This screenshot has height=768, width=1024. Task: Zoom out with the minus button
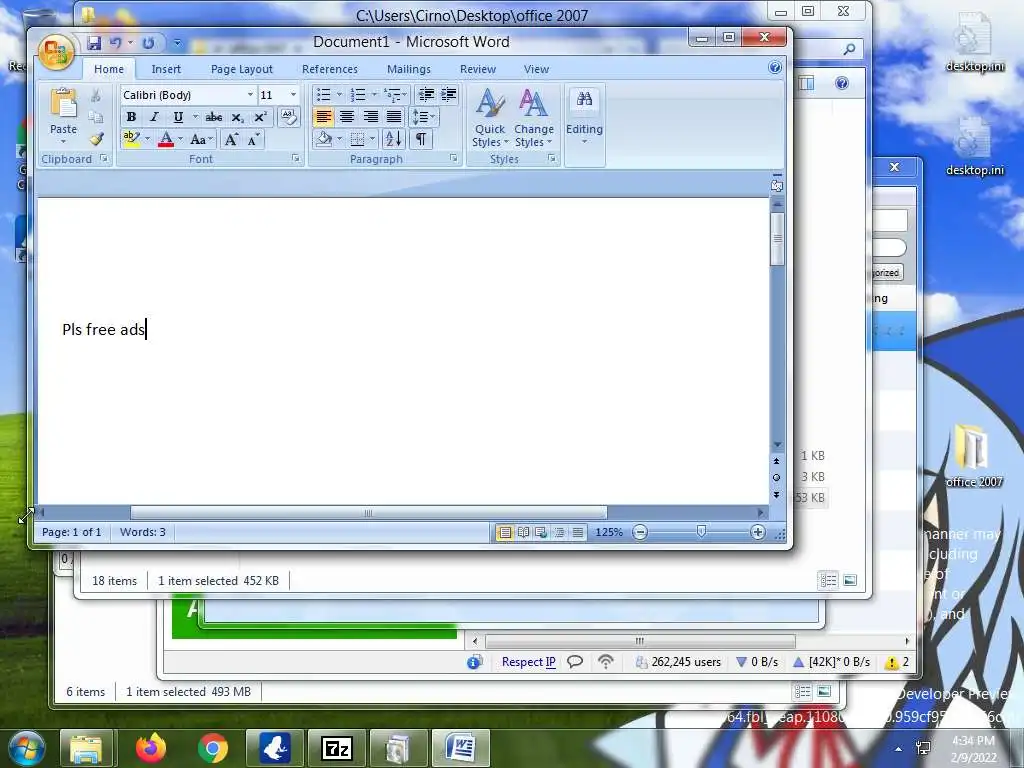tap(640, 532)
